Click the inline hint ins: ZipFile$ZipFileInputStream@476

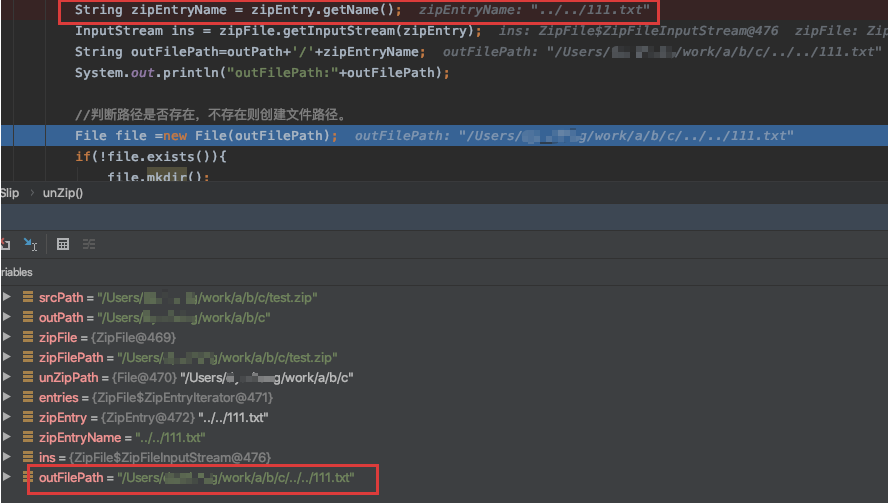638,31
